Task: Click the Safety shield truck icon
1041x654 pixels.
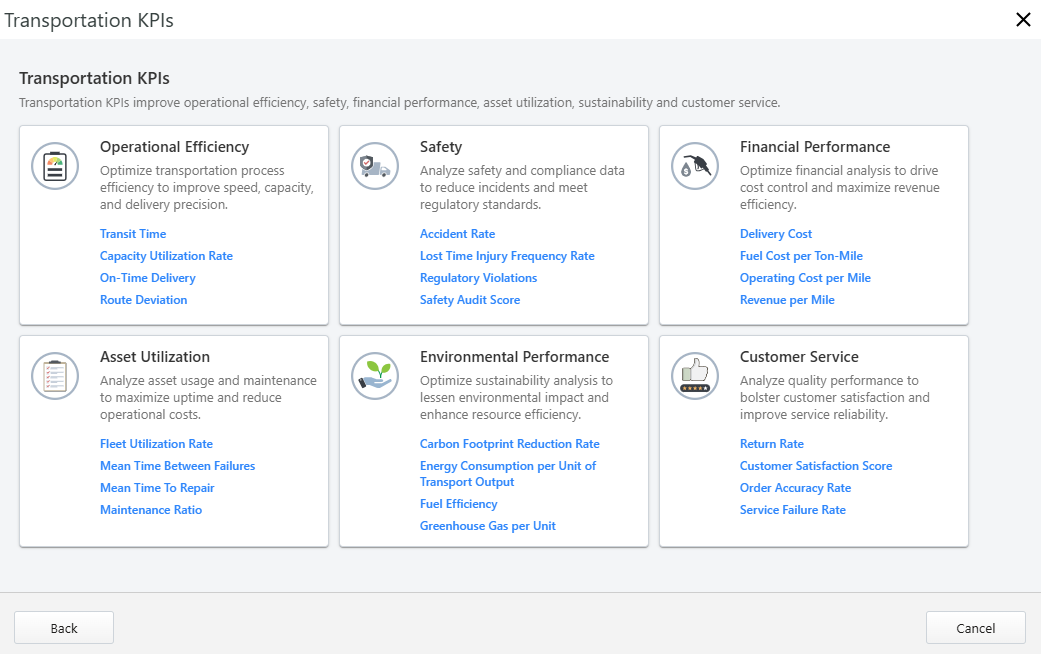Action: click(375, 166)
